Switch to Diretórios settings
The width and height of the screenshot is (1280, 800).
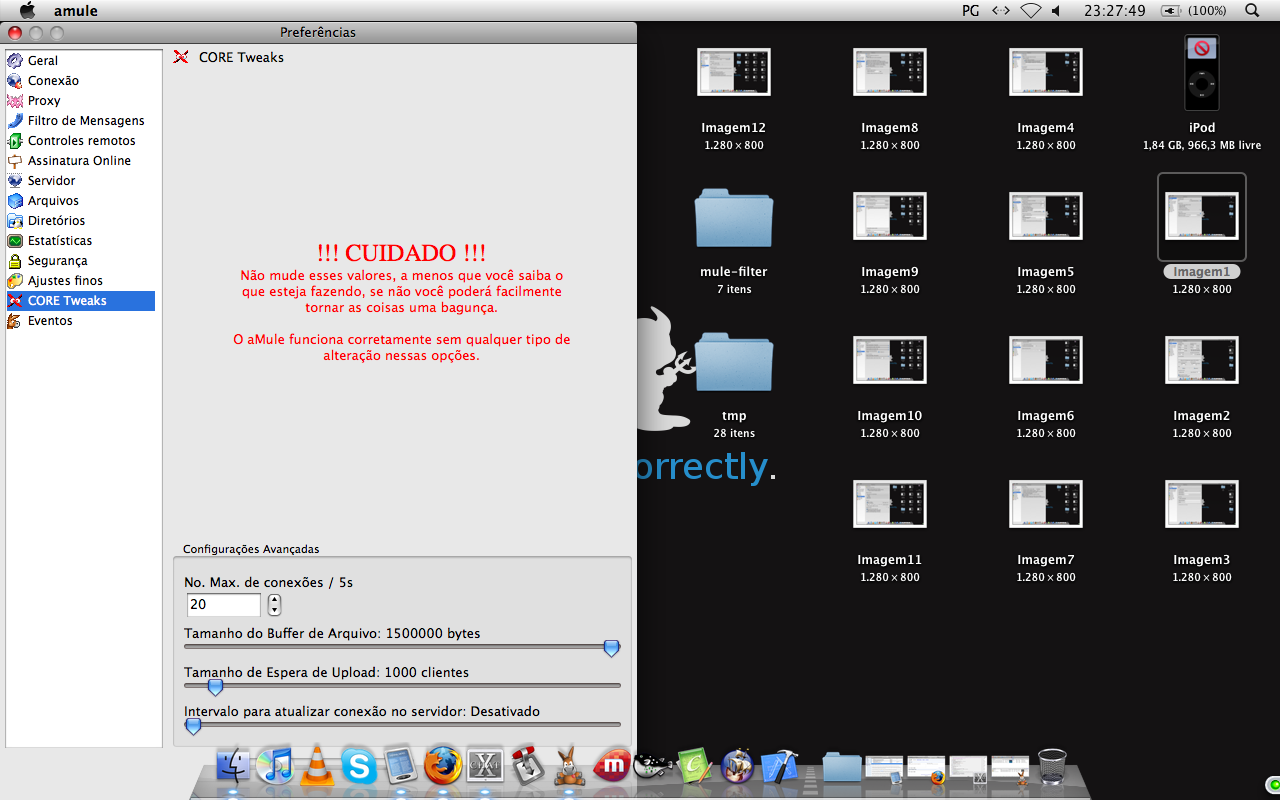56,221
